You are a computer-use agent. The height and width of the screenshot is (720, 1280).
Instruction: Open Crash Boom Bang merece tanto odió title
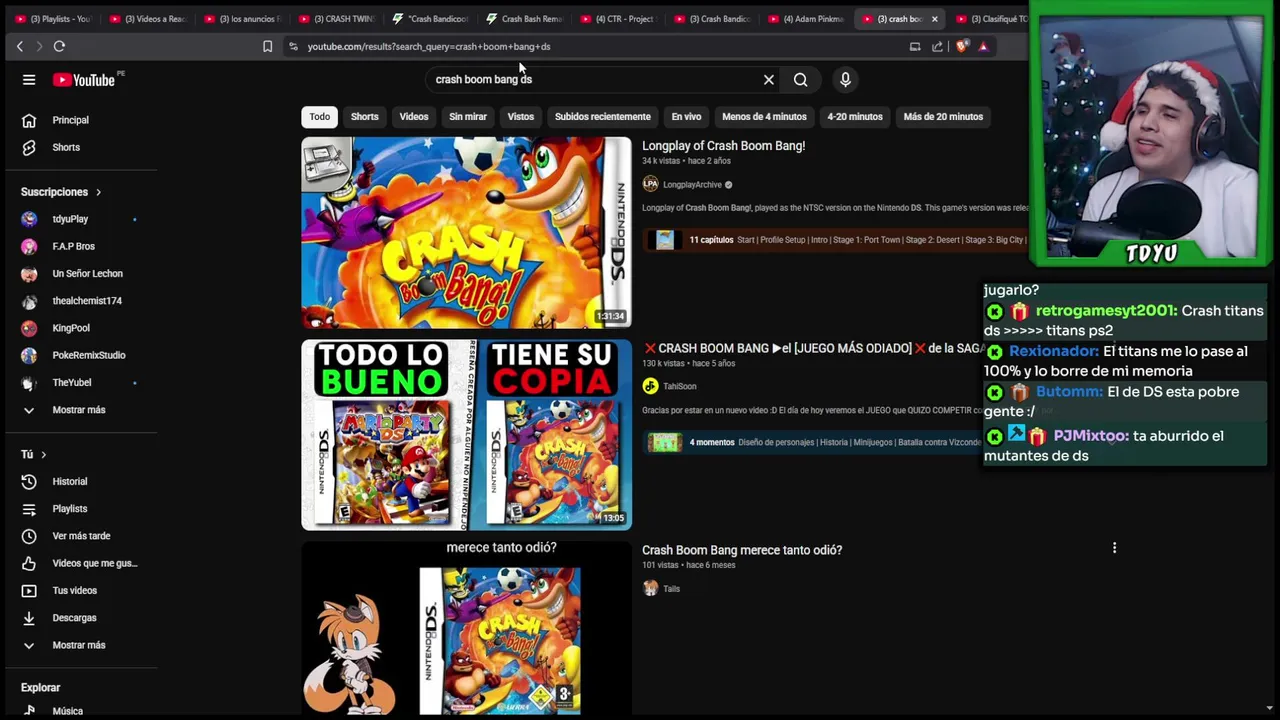pyautogui.click(x=742, y=550)
